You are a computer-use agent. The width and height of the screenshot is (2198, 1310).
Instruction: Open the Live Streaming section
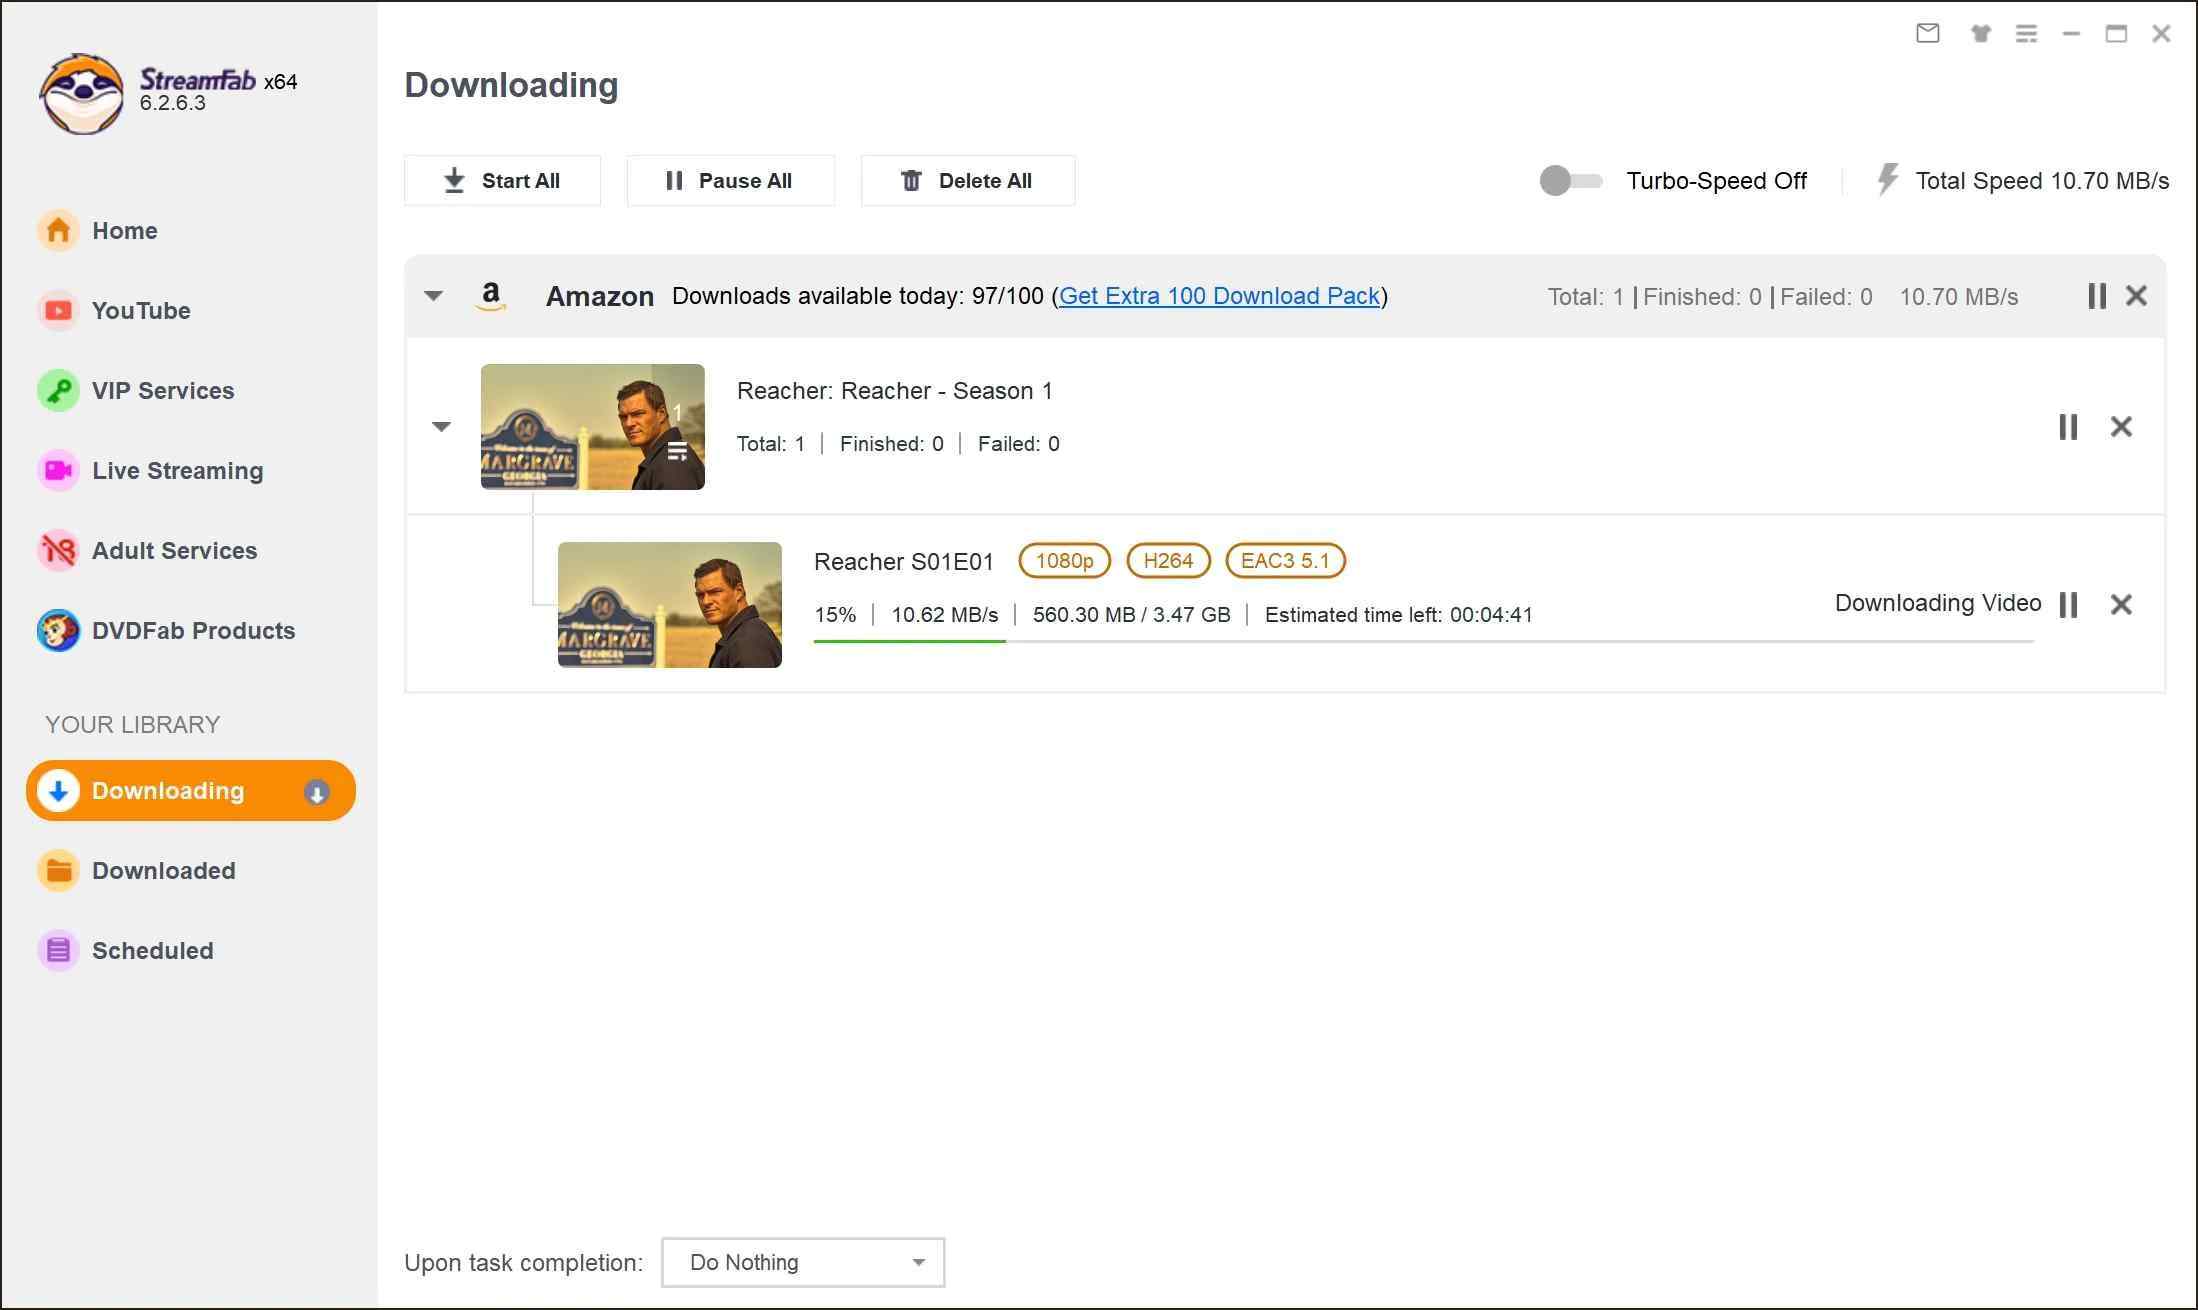click(58, 470)
